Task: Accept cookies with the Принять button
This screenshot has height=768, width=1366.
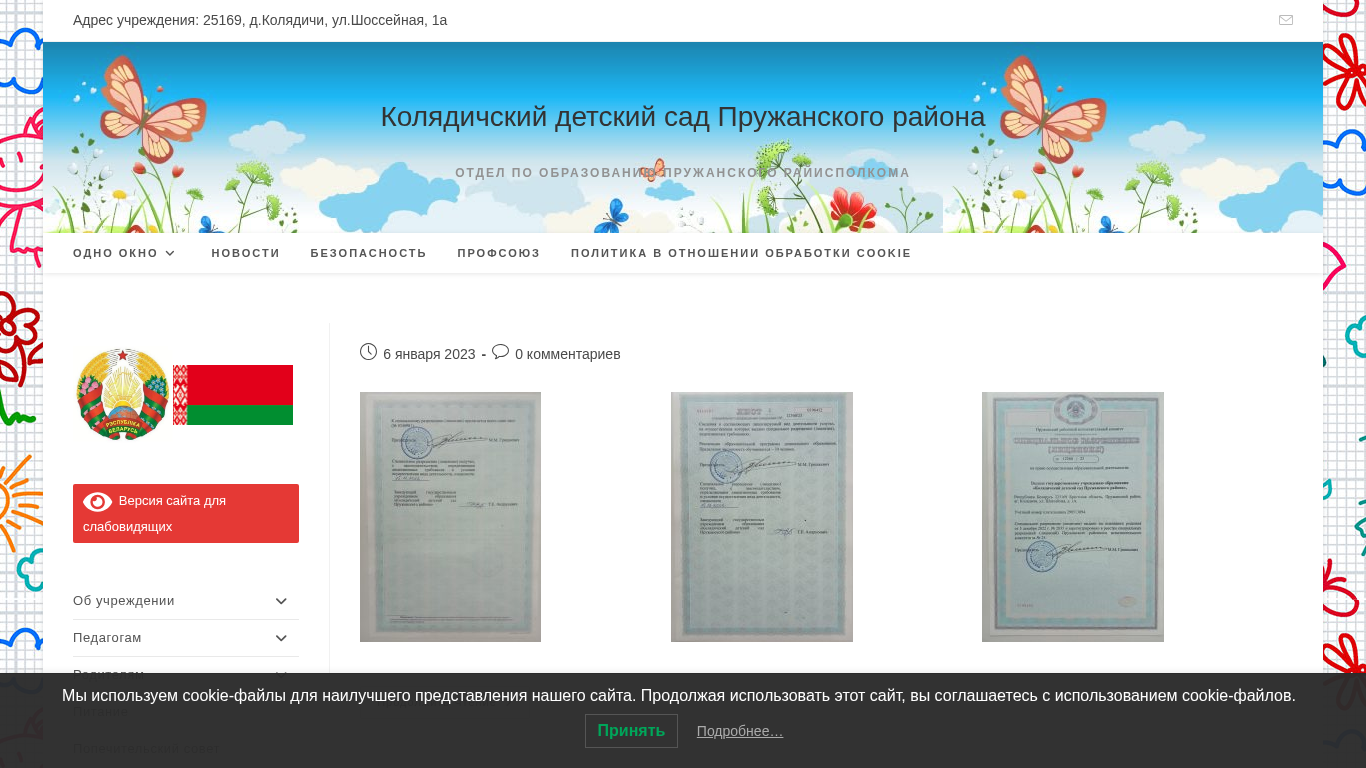Action: coord(631,731)
